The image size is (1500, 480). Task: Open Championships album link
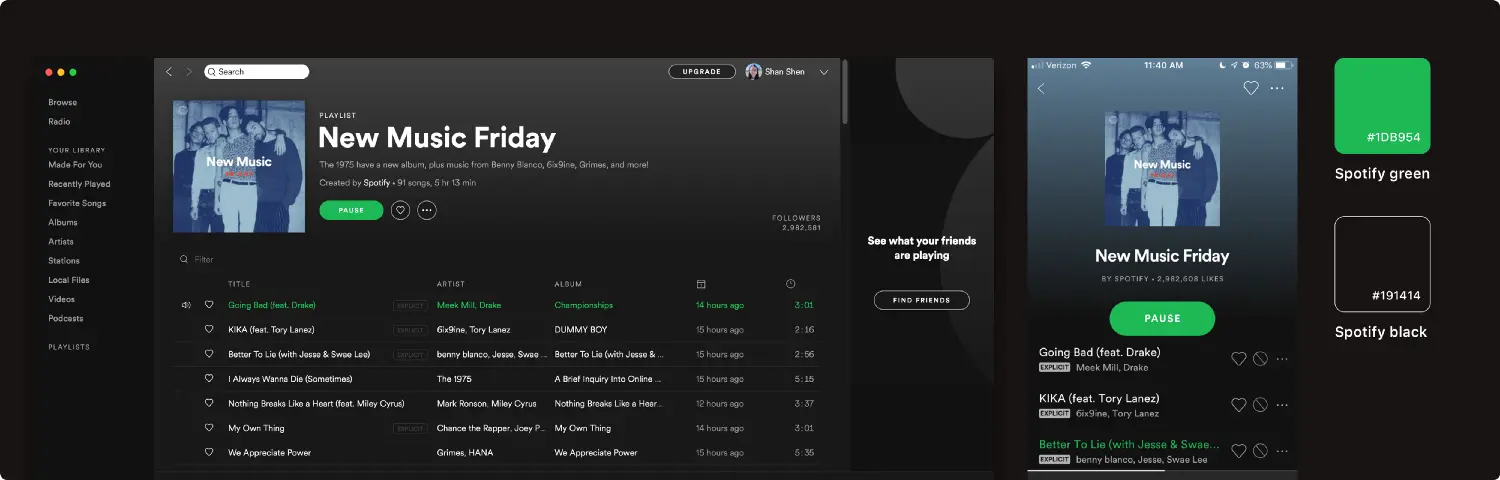(x=584, y=305)
